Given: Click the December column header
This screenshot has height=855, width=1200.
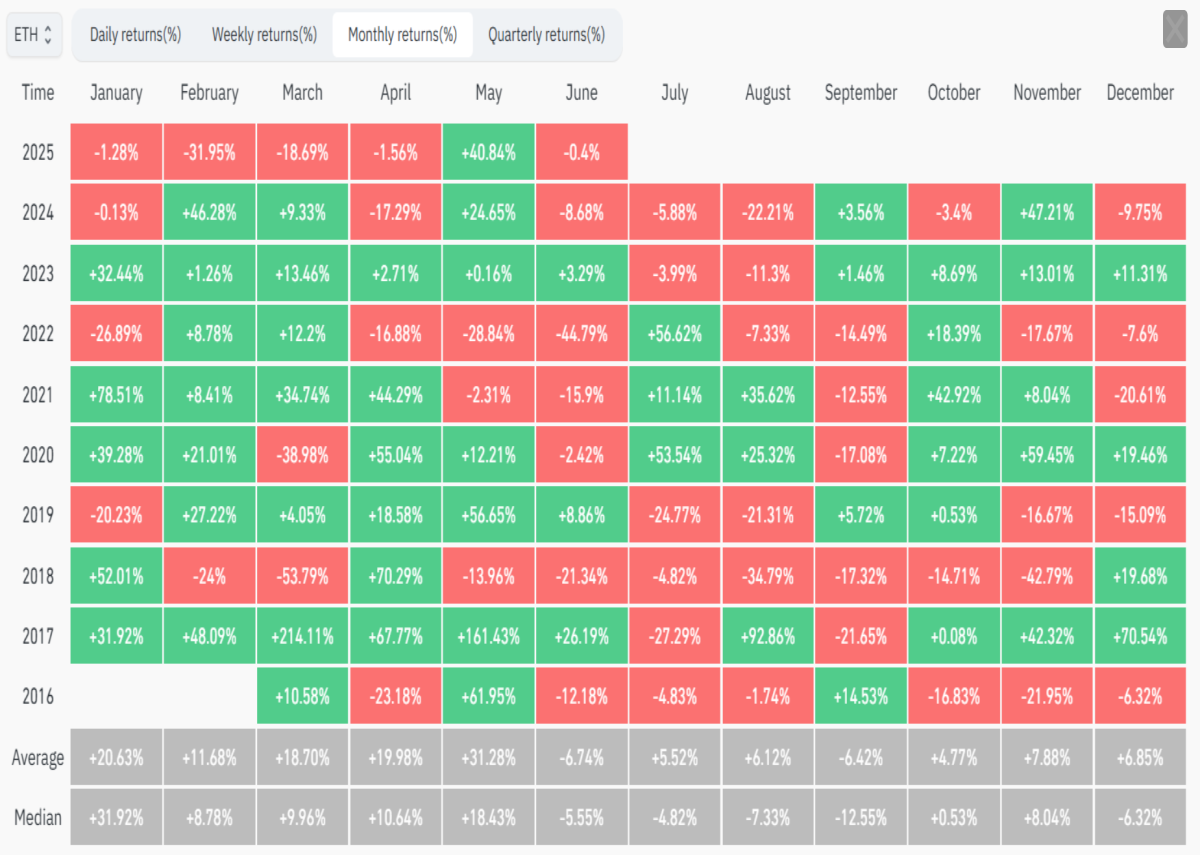Looking at the screenshot, I should [x=1140, y=93].
